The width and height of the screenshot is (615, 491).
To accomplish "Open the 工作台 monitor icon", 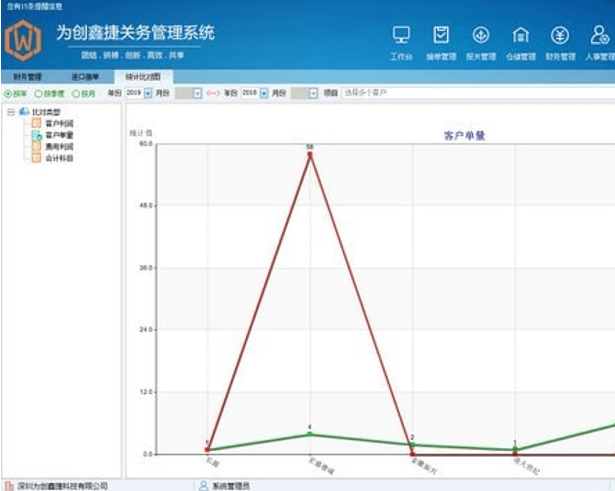I will tap(401, 35).
